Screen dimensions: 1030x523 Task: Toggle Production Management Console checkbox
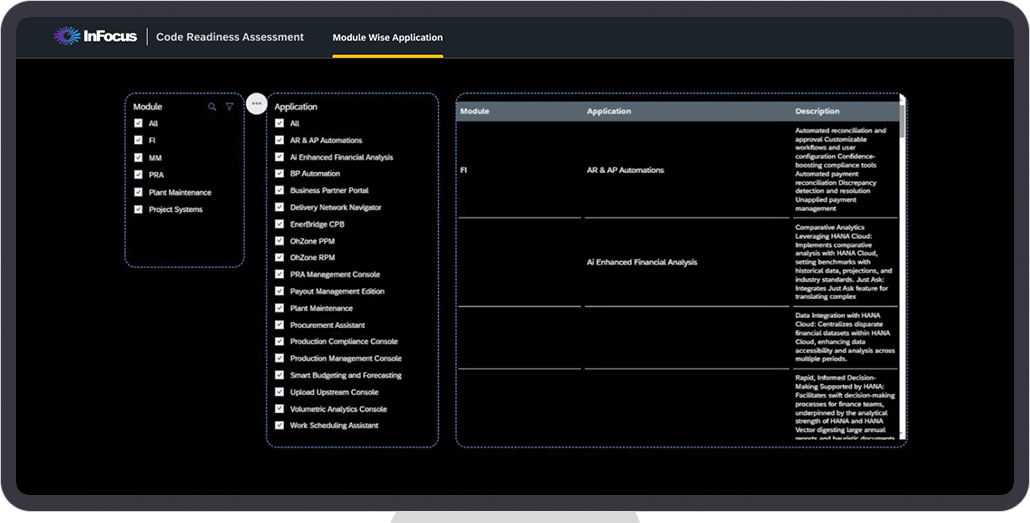tap(279, 358)
